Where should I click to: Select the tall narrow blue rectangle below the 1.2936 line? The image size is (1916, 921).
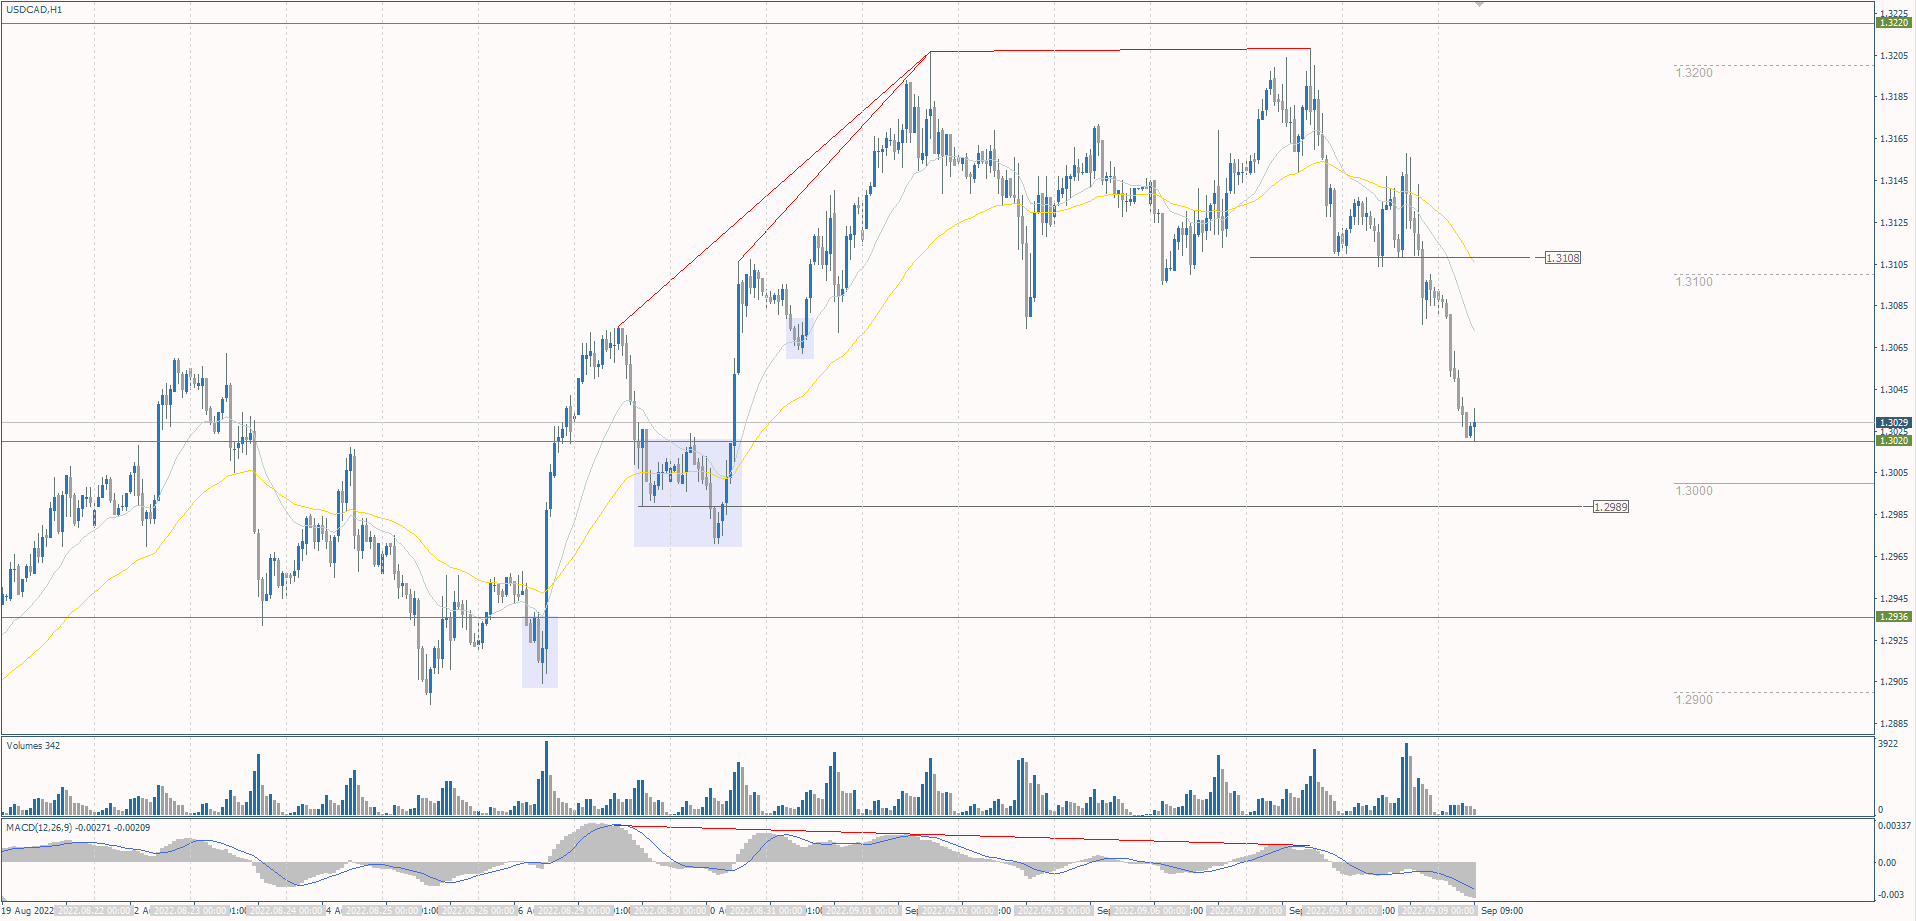[x=540, y=653]
